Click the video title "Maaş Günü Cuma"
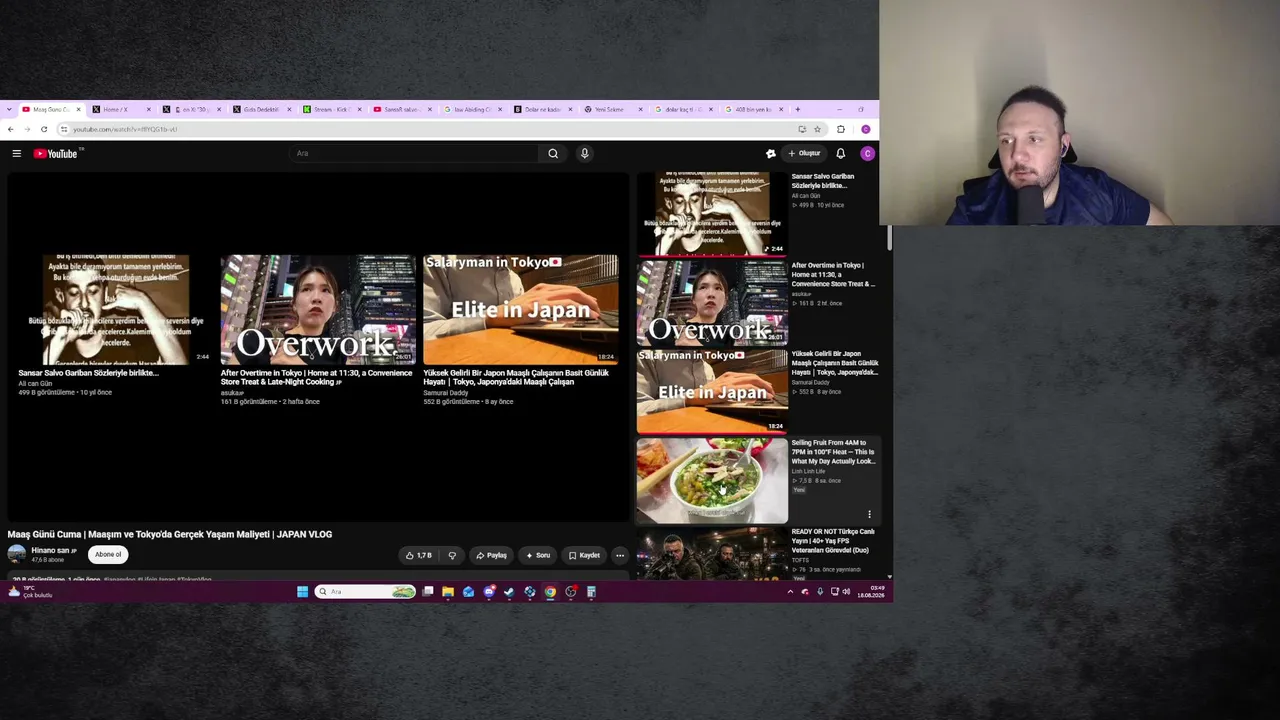 click(170, 534)
